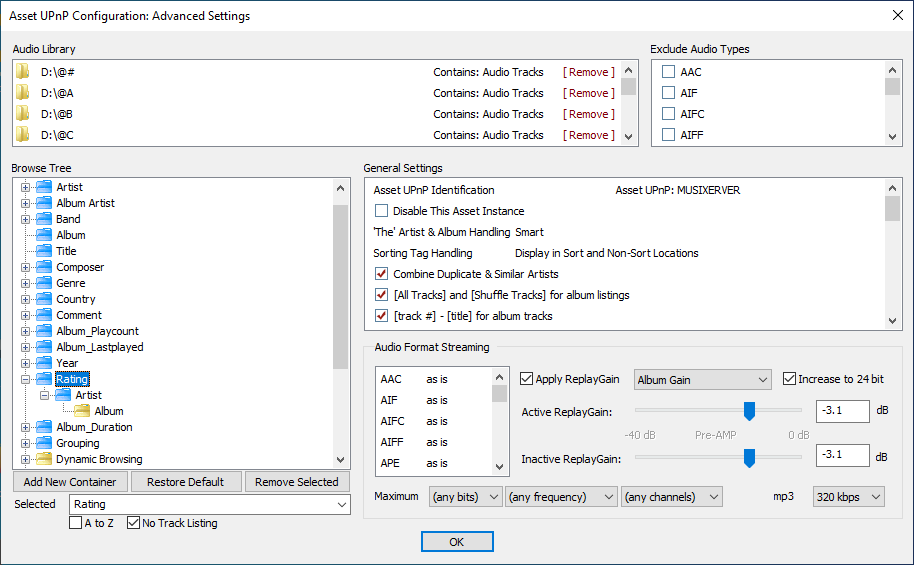Select the AIFC as is streaming row
The width and height of the screenshot is (914, 565).
[x=434, y=421]
